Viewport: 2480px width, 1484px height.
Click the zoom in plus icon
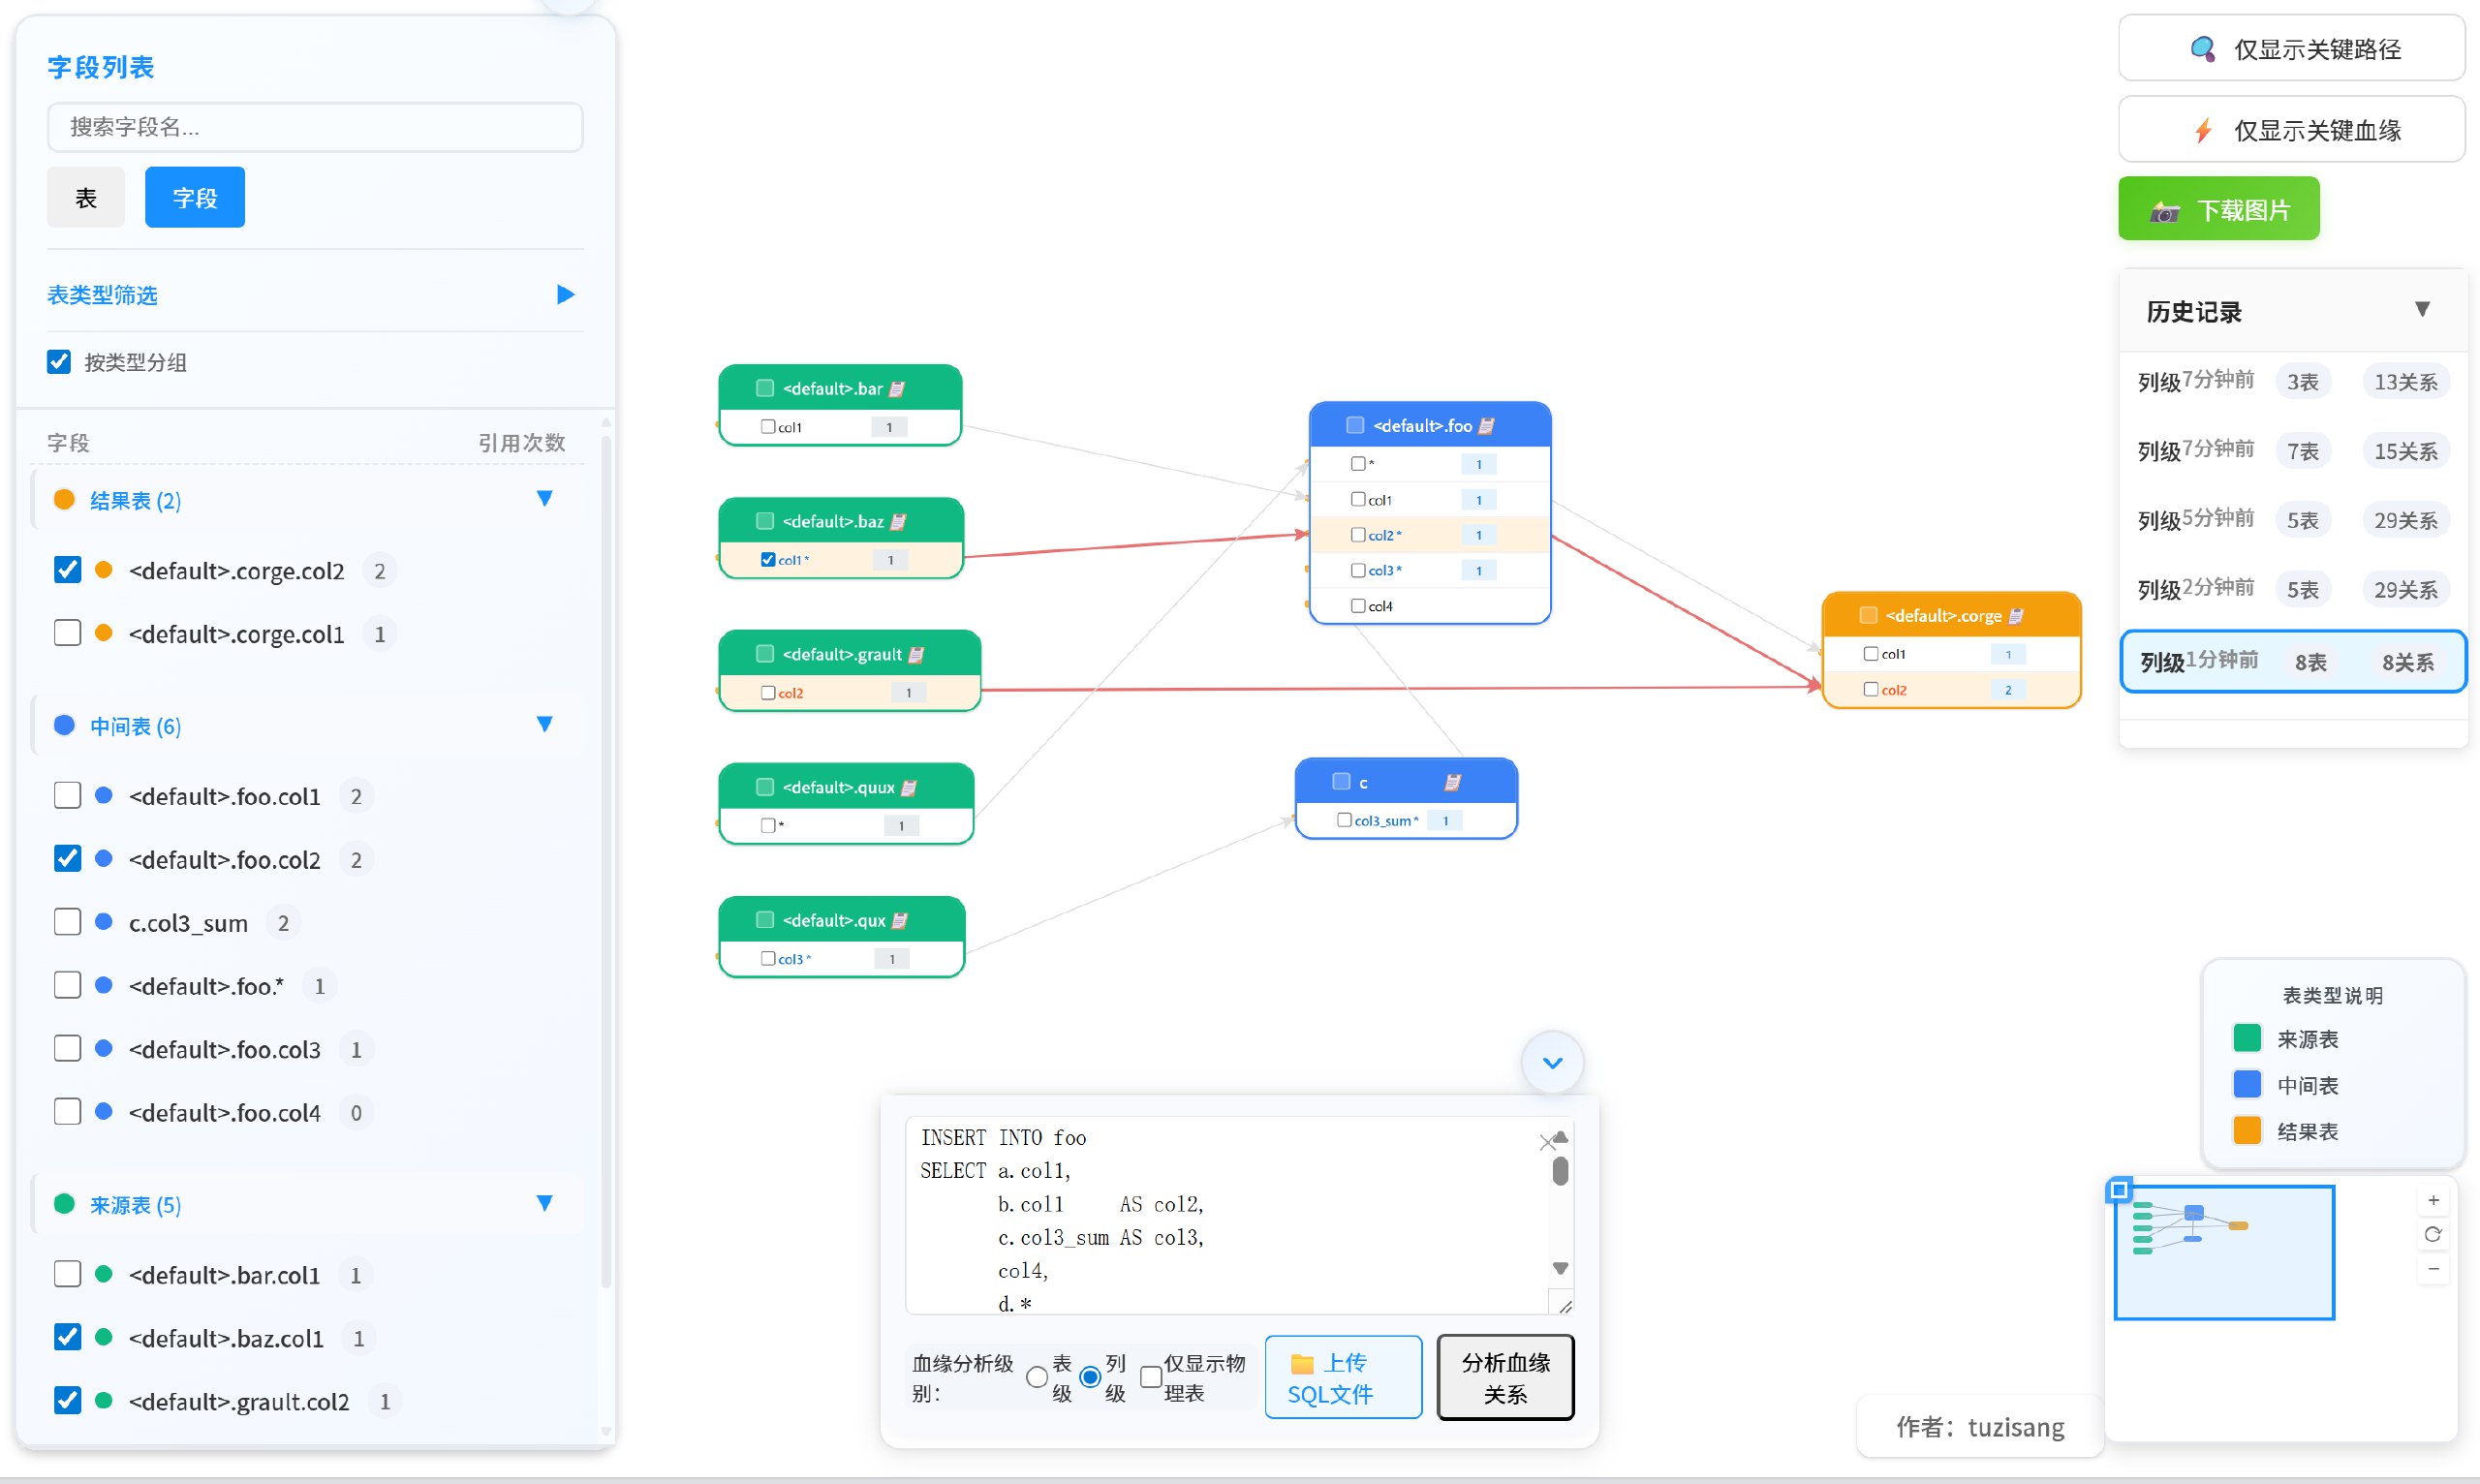click(x=2433, y=1200)
